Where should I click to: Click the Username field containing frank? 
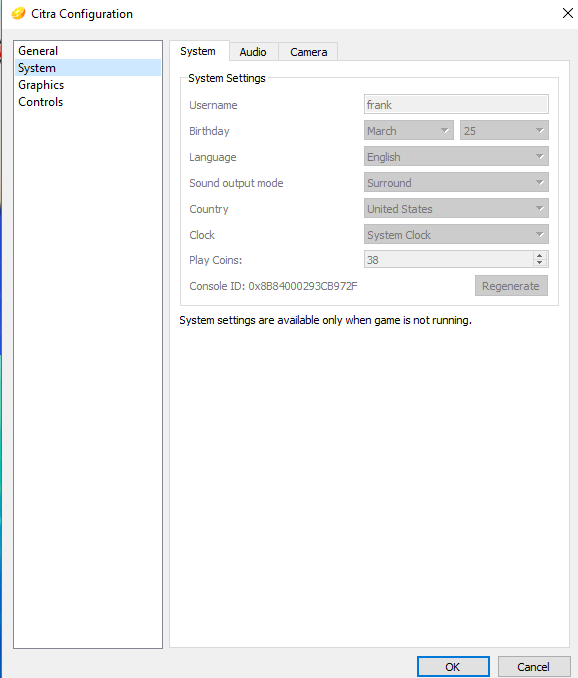[456, 105]
